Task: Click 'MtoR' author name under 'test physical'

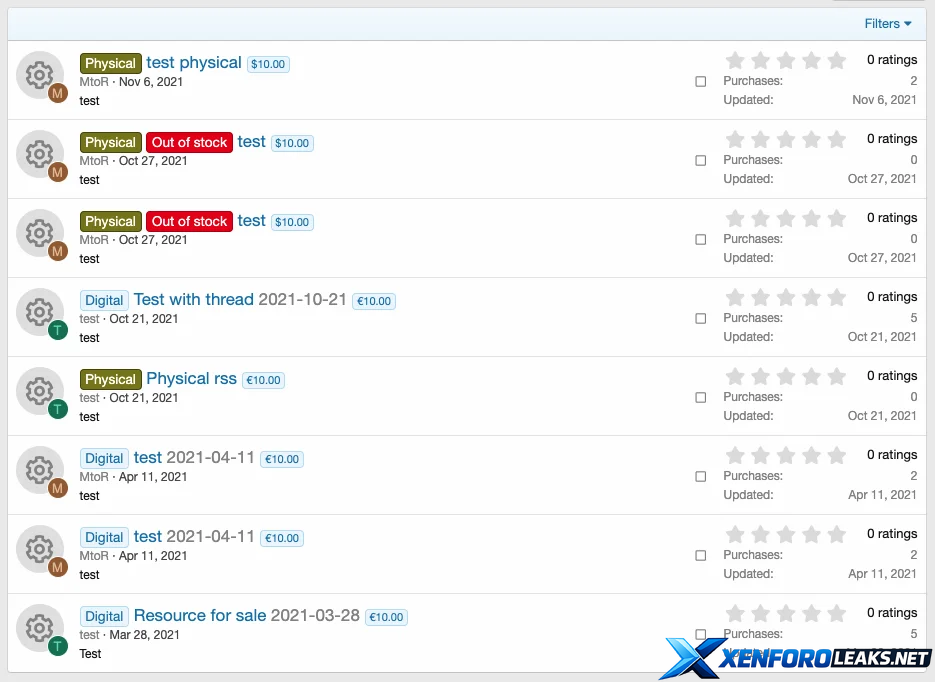Action: pos(94,82)
